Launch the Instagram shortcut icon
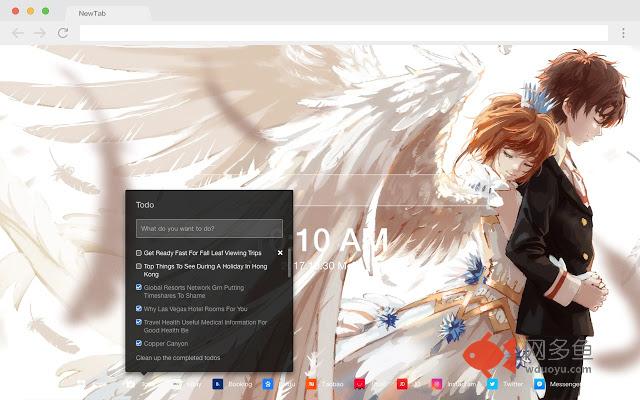 tap(437, 383)
